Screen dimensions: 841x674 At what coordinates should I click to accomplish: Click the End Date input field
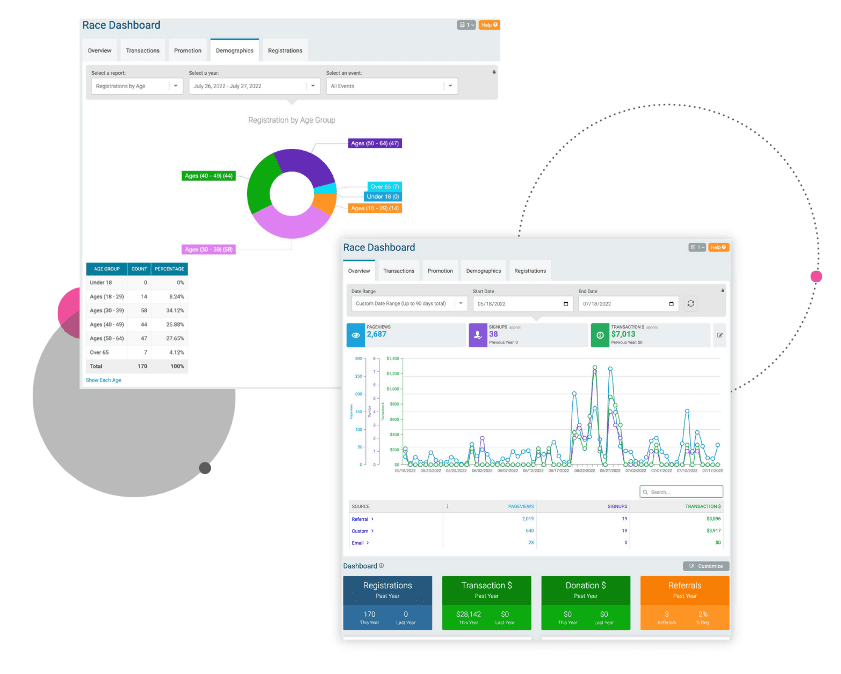pyautogui.click(x=628, y=303)
